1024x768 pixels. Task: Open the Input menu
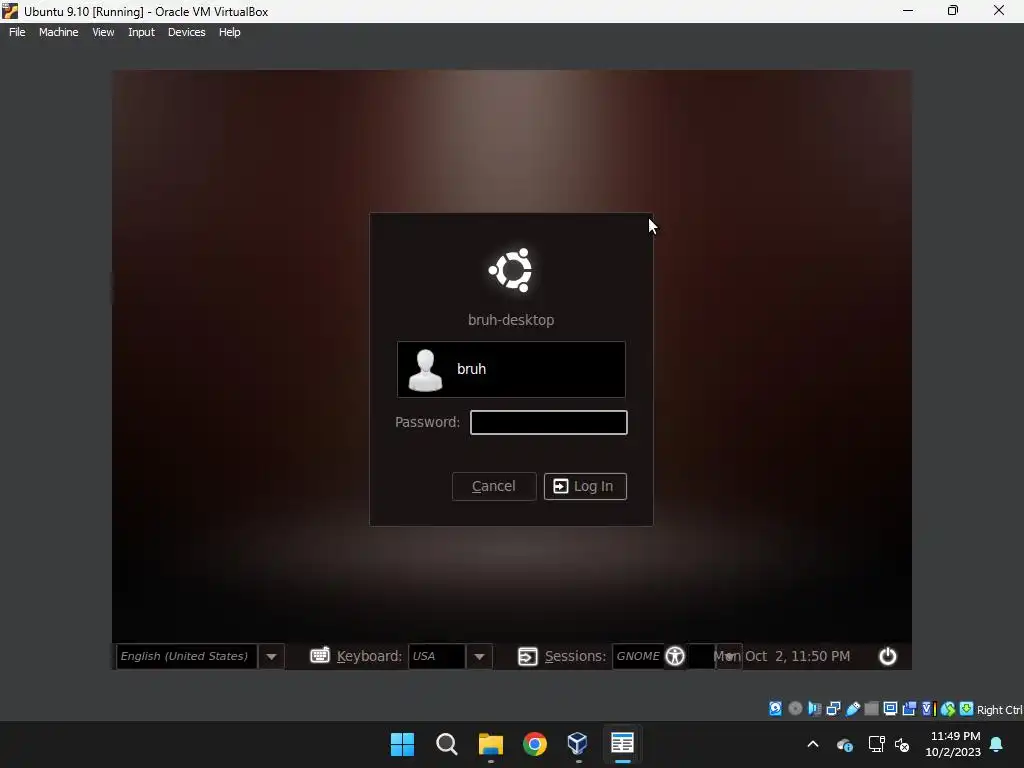point(141,32)
